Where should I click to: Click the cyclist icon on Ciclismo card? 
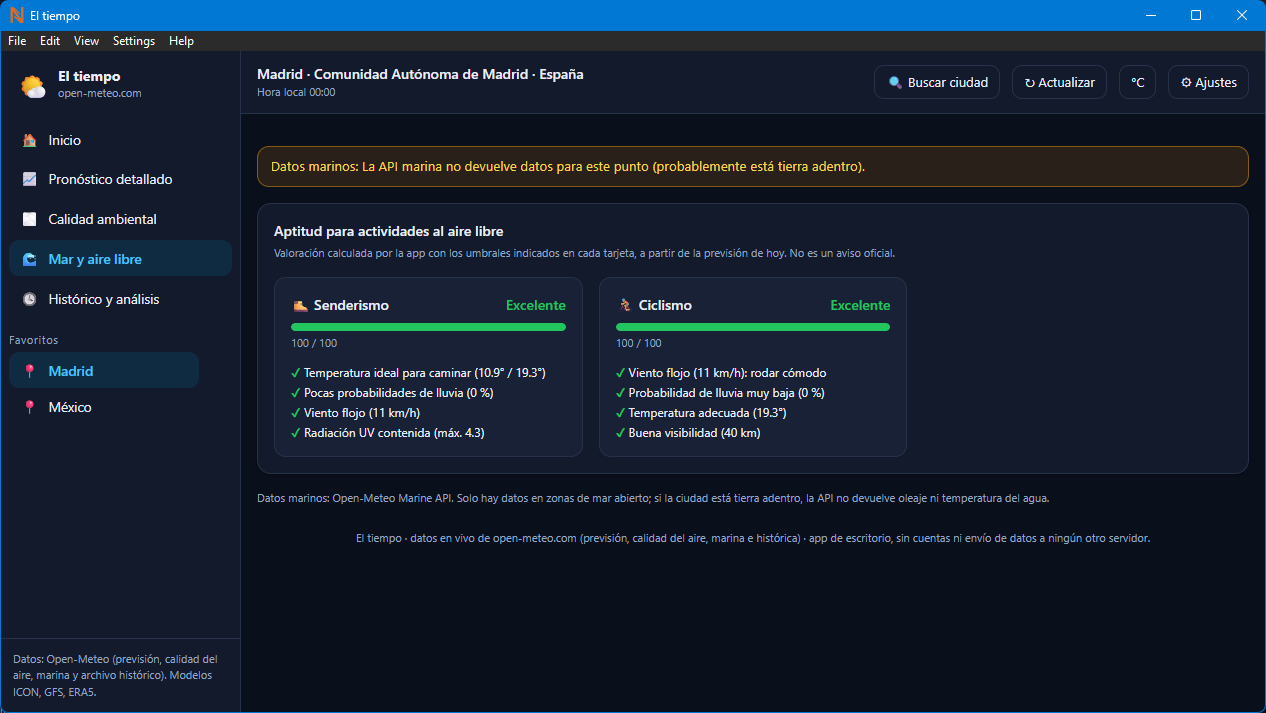tap(625, 306)
